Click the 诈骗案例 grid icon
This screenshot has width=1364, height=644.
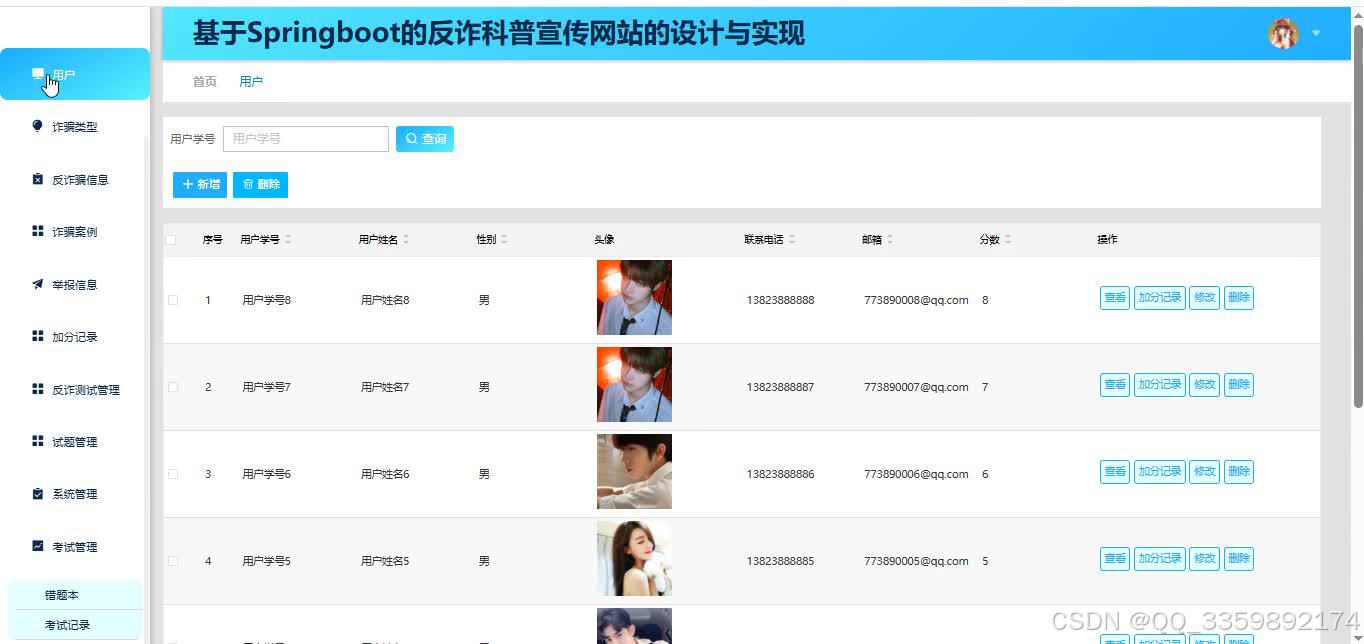(x=38, y=231)
